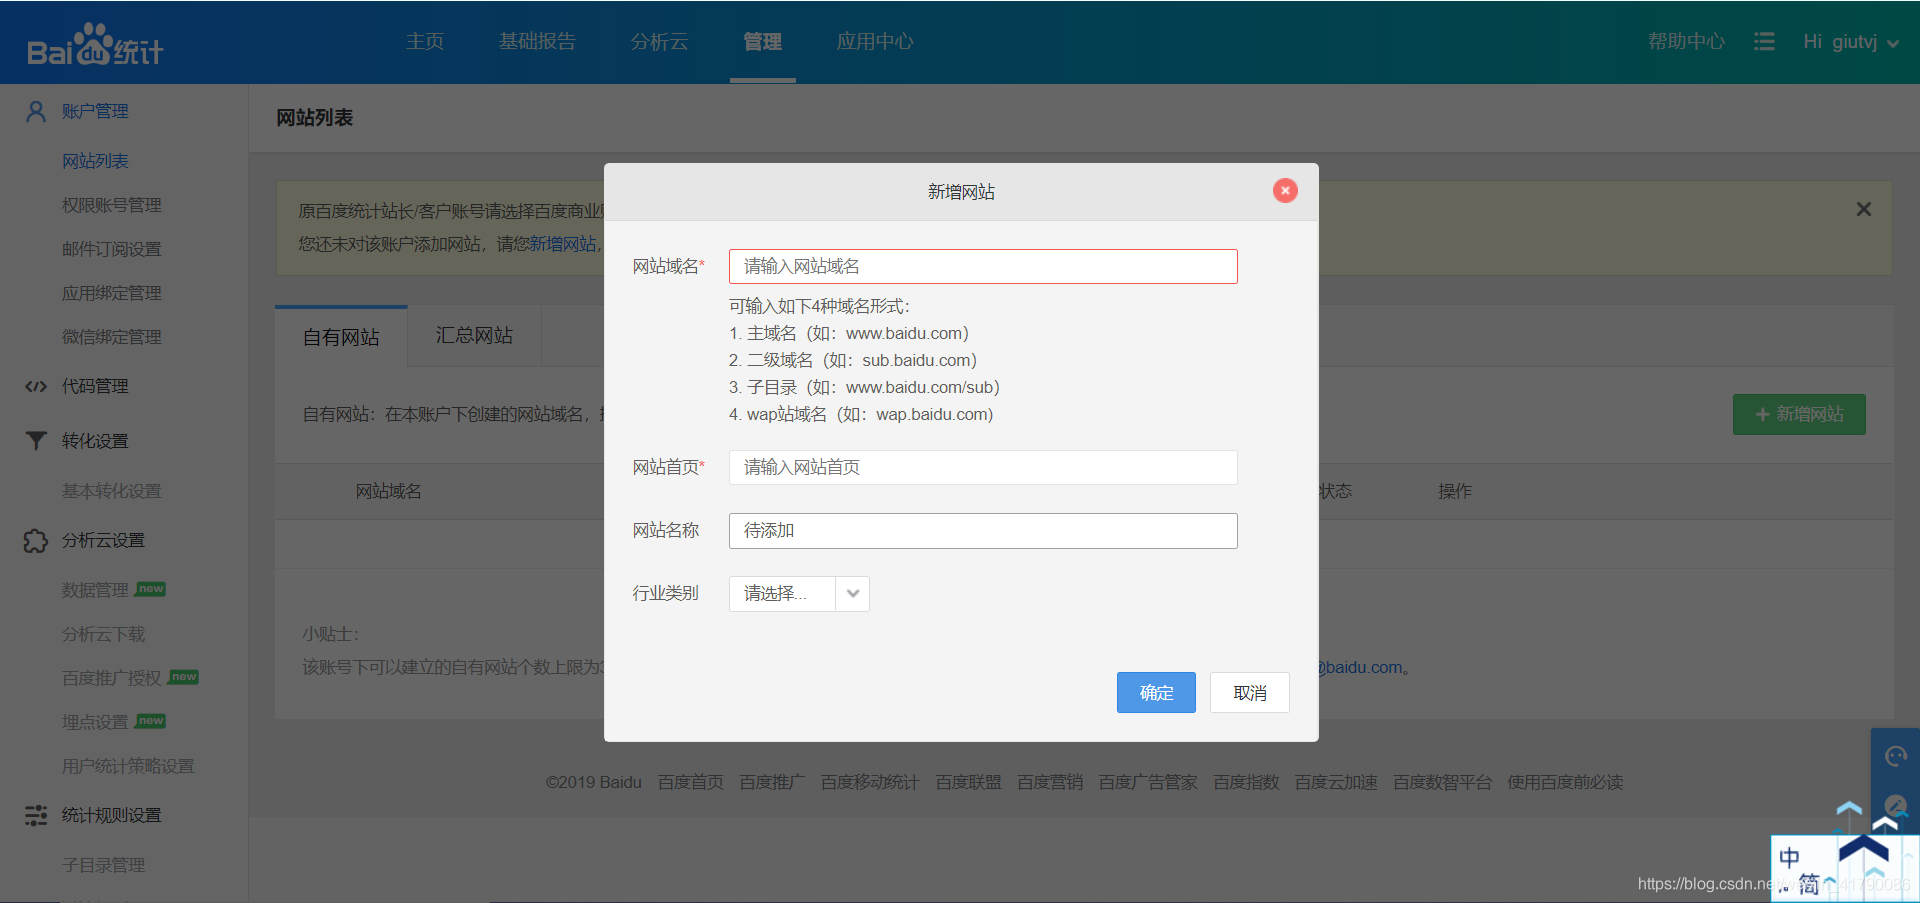
Task: Click 百度营销 footer link
Action: coord(1050,782)
